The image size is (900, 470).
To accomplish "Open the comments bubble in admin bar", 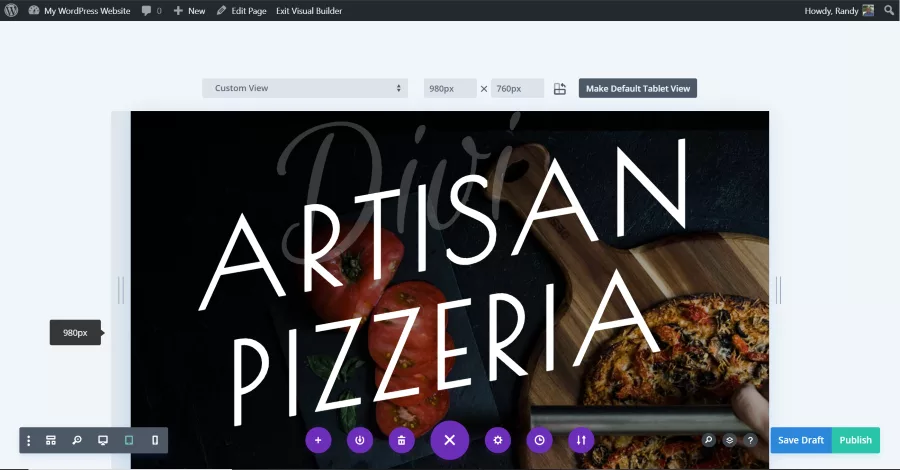I will (152, 10).
